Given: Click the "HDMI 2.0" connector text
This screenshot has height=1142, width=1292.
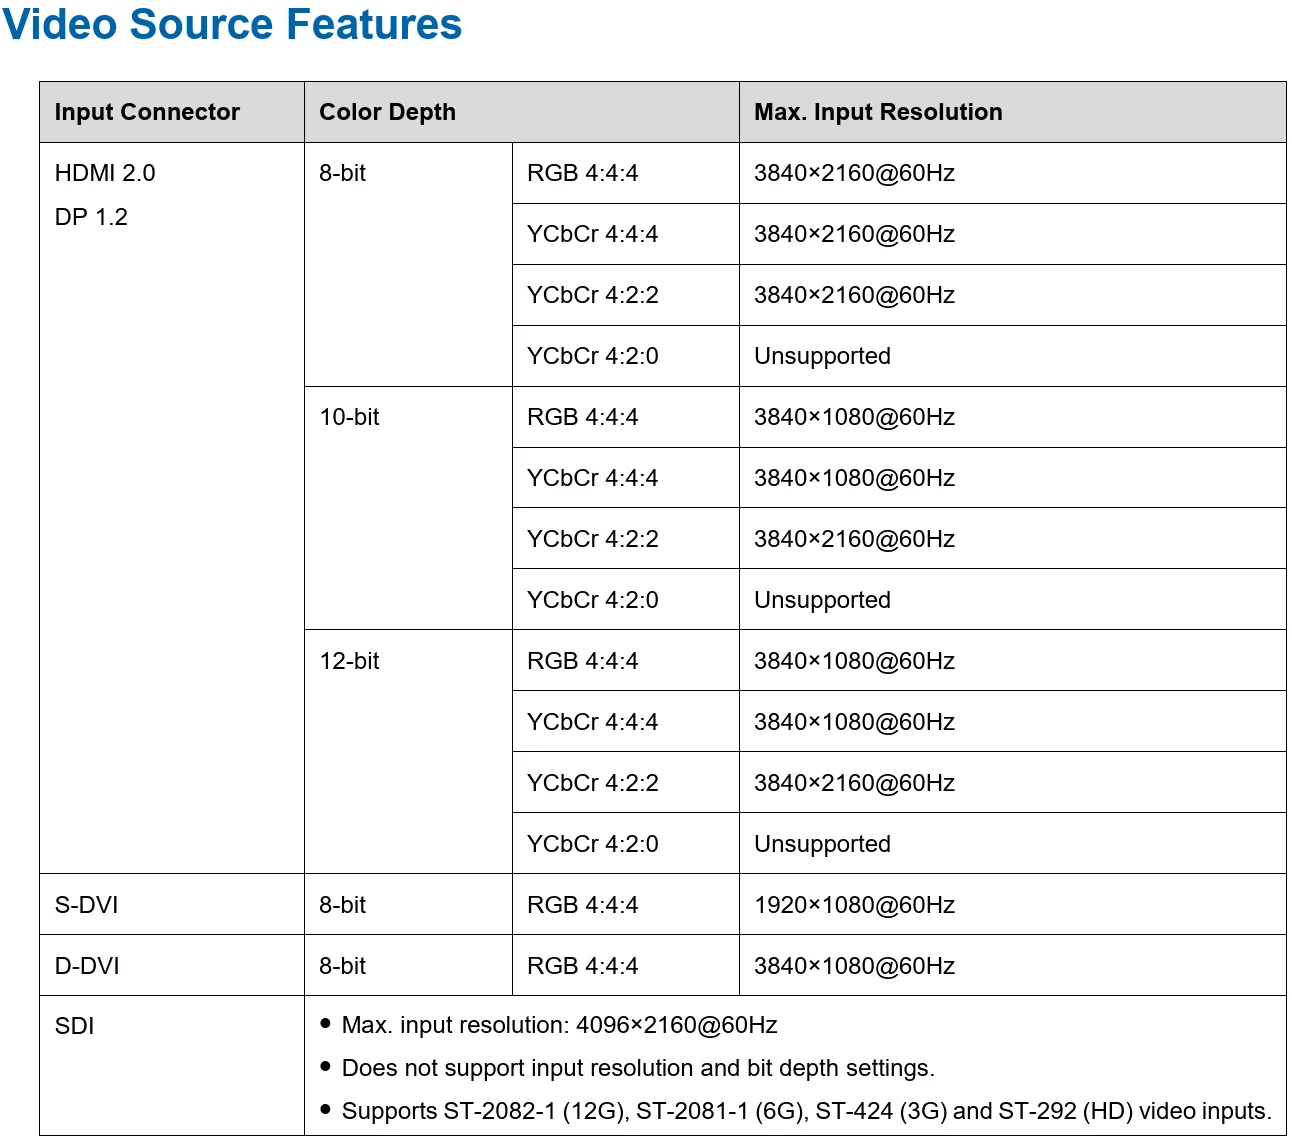Looking at the screenshot, I should [x=105, y=173].
